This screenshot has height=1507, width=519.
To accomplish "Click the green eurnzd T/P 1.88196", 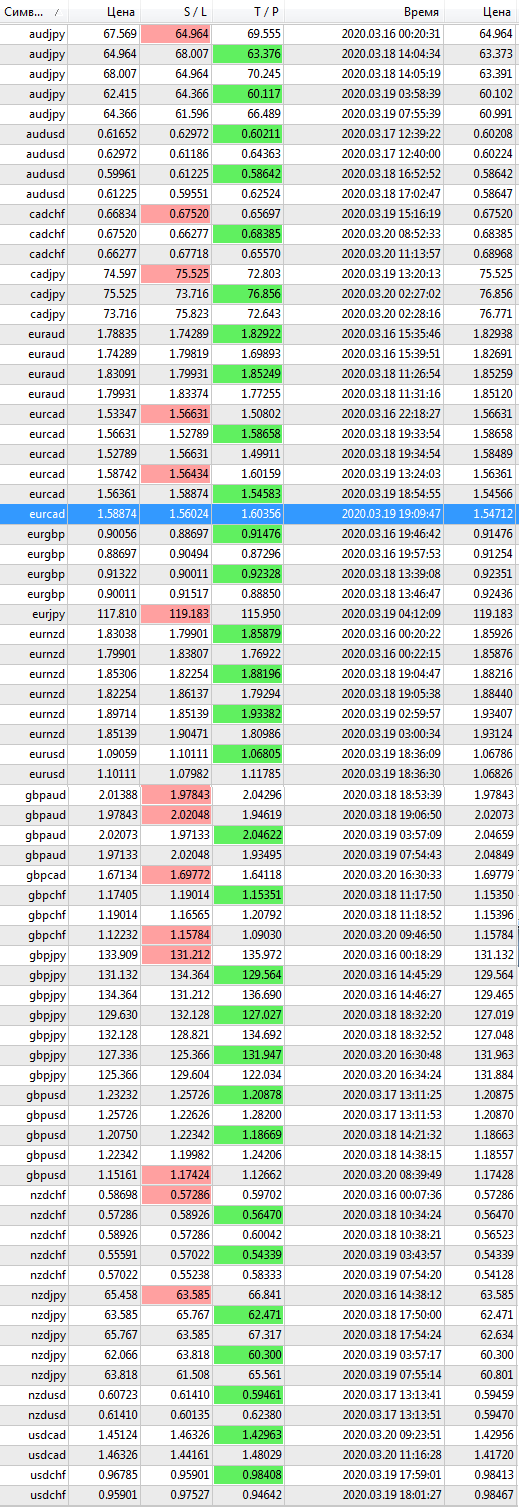I will pyautogui.click(x=249, y=674).
